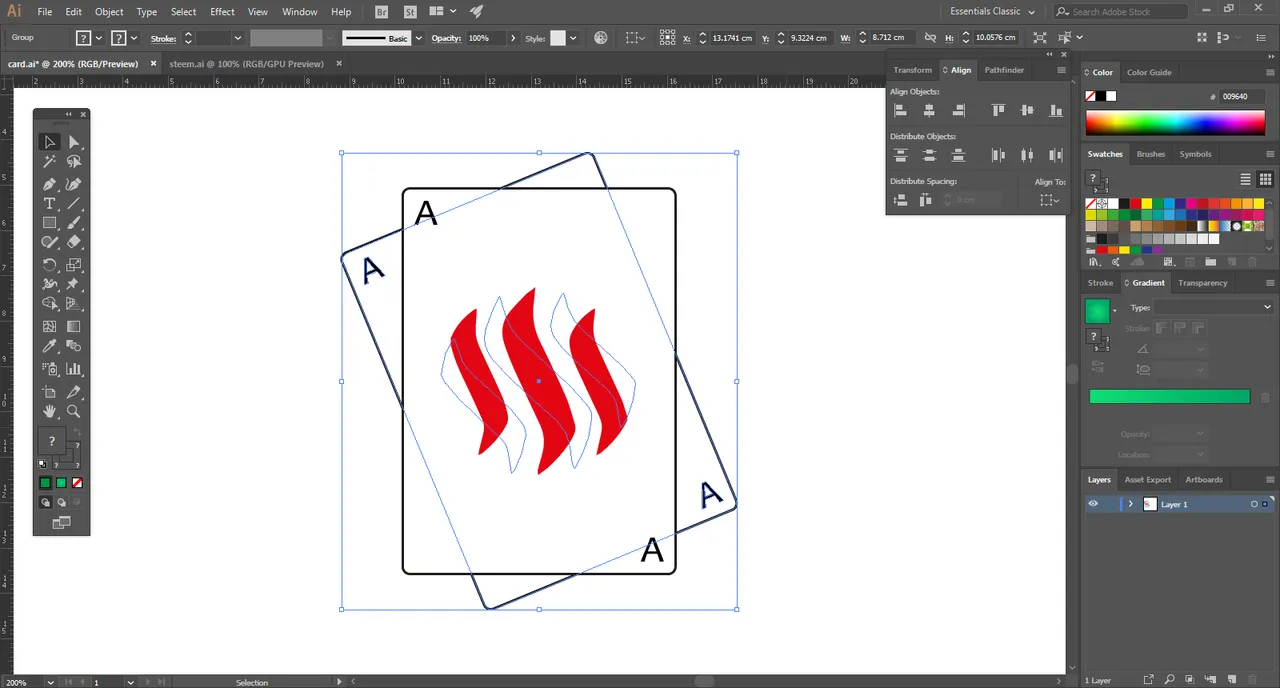Pick the Eyedropper tool
Viewport: 1280px width, 688px height.
point(49,346)
